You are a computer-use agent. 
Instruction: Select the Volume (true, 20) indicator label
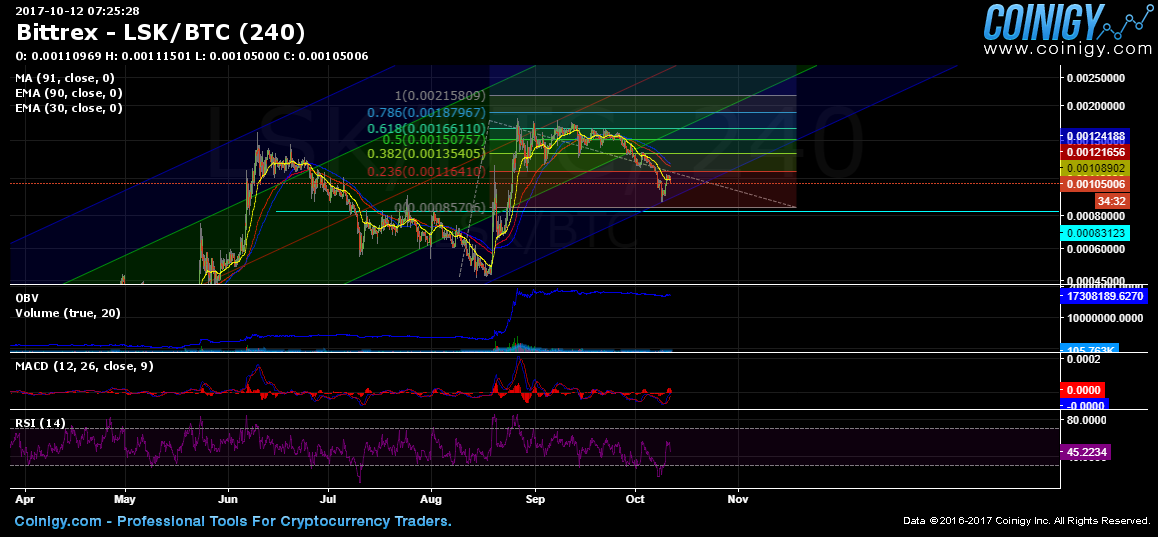(x=69, y=313)
